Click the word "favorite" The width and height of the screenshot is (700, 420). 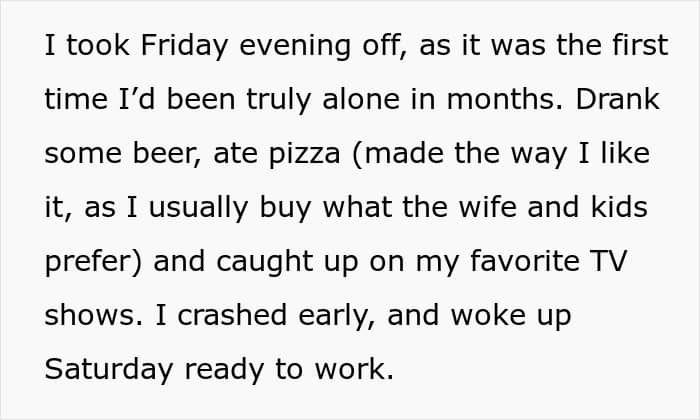click(x=524, y=262)
